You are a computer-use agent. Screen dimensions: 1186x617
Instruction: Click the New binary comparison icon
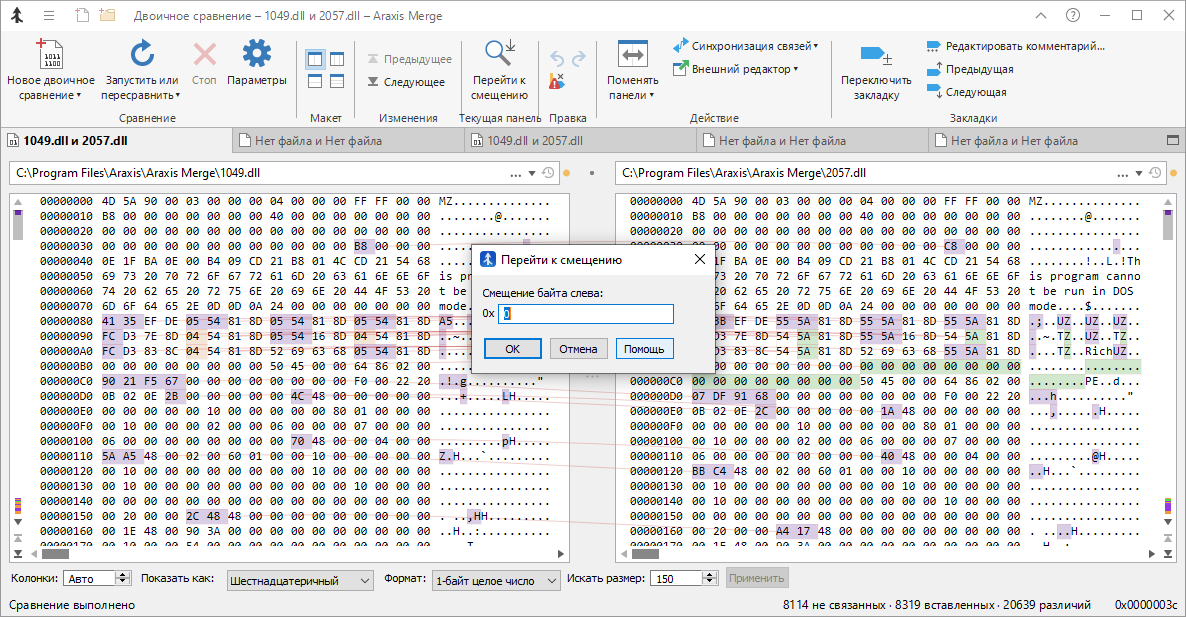tap(51, 54)
